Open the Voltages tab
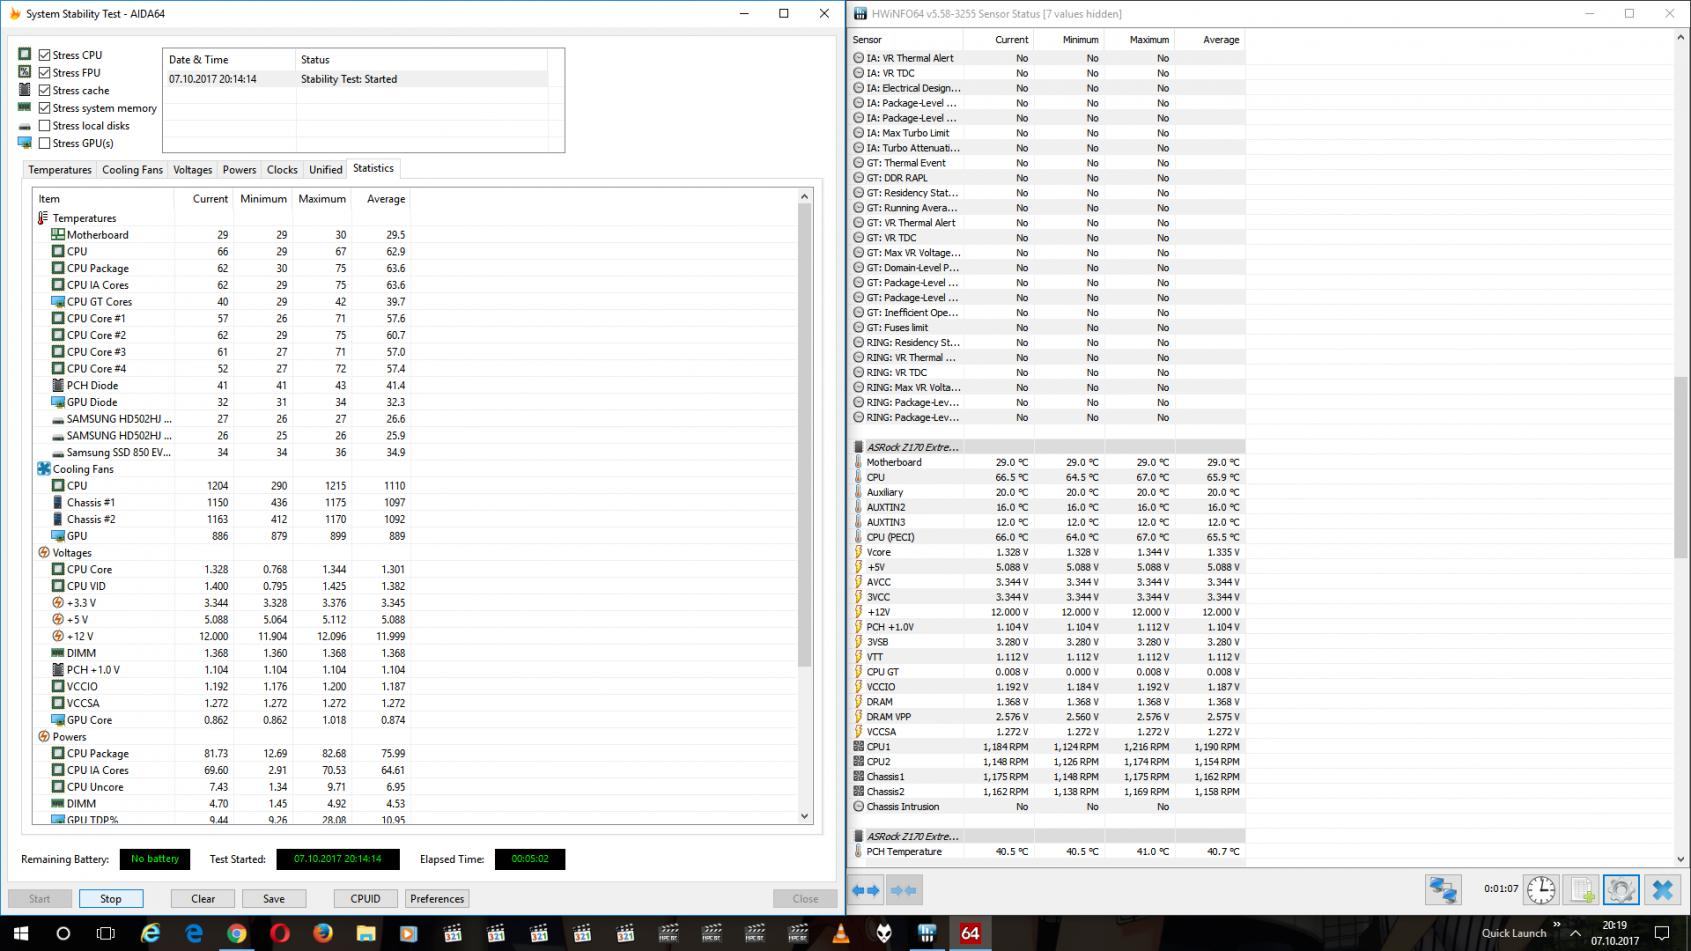This screenshot has width=1691, height=951. pos(192,170)
